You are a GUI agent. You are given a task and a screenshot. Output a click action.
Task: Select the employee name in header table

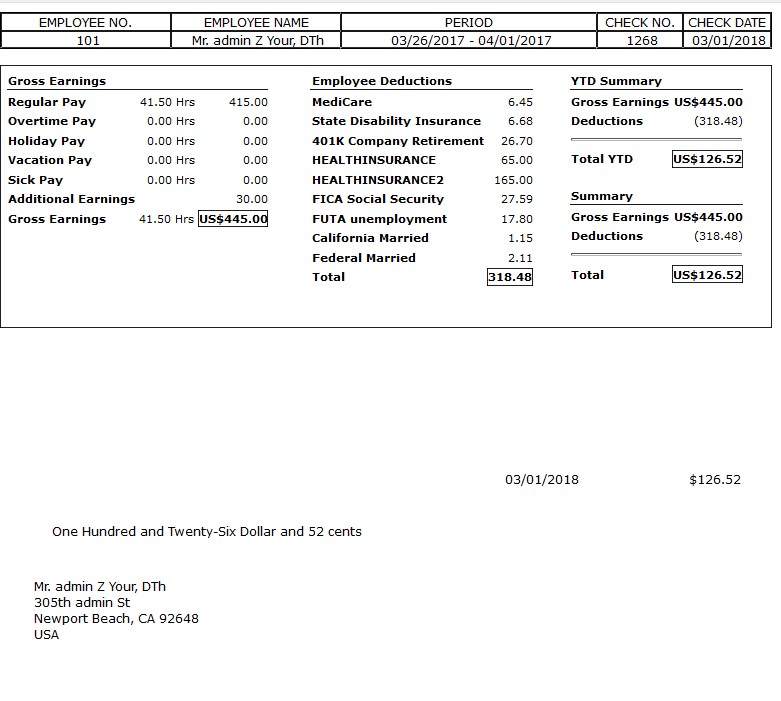coord(256,40)
